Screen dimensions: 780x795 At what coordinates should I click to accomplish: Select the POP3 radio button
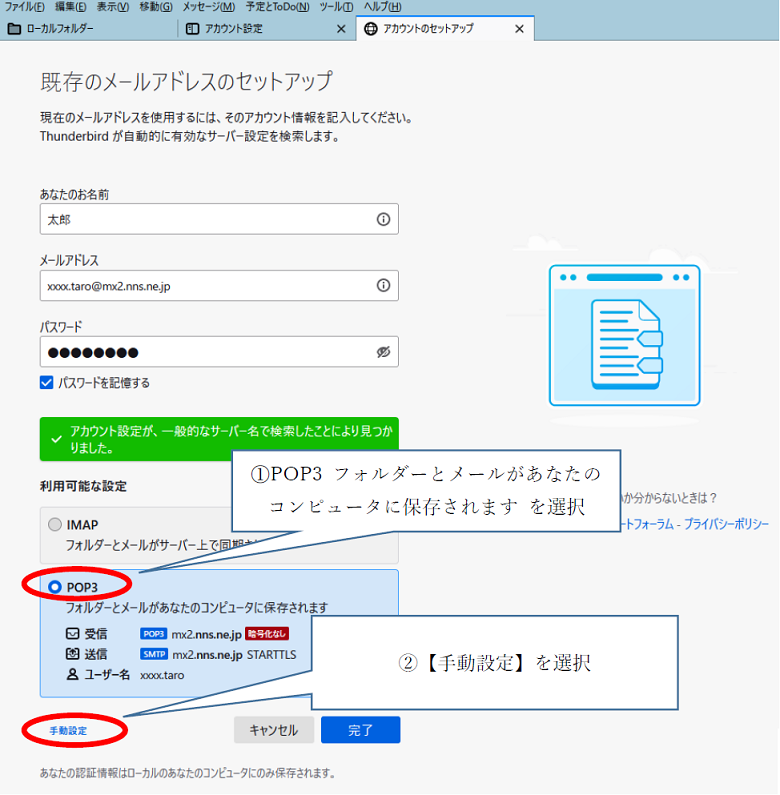55,587
